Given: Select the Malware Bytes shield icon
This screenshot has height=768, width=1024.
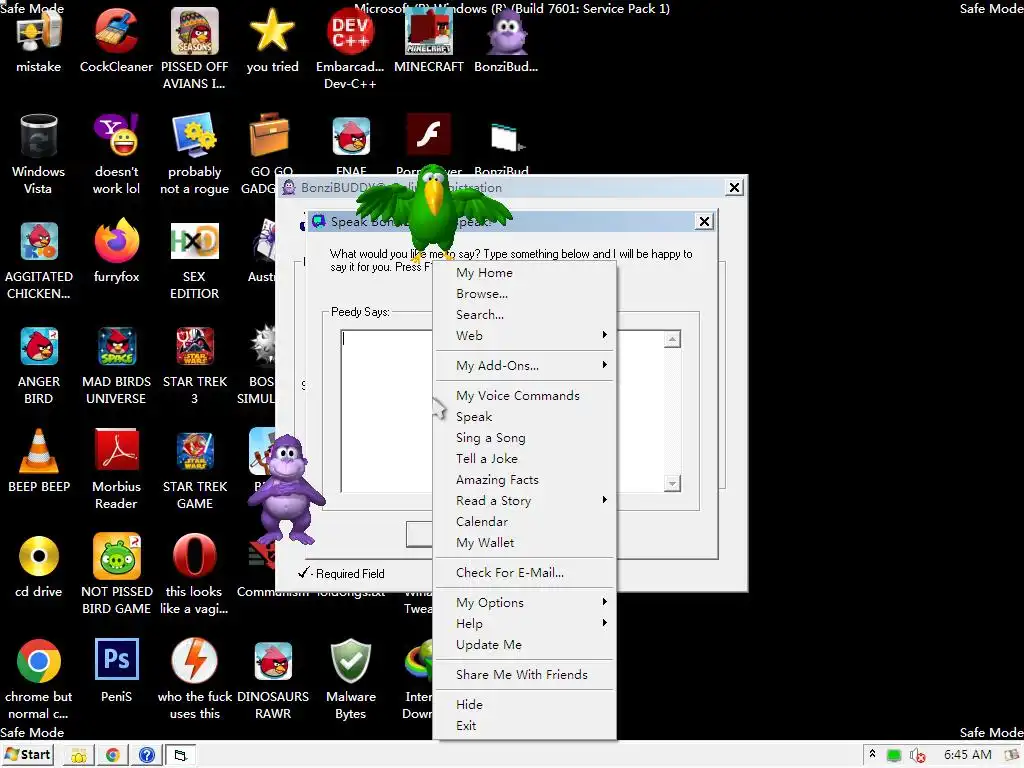Looking at the screenshot, I should (x=351, y=679).
